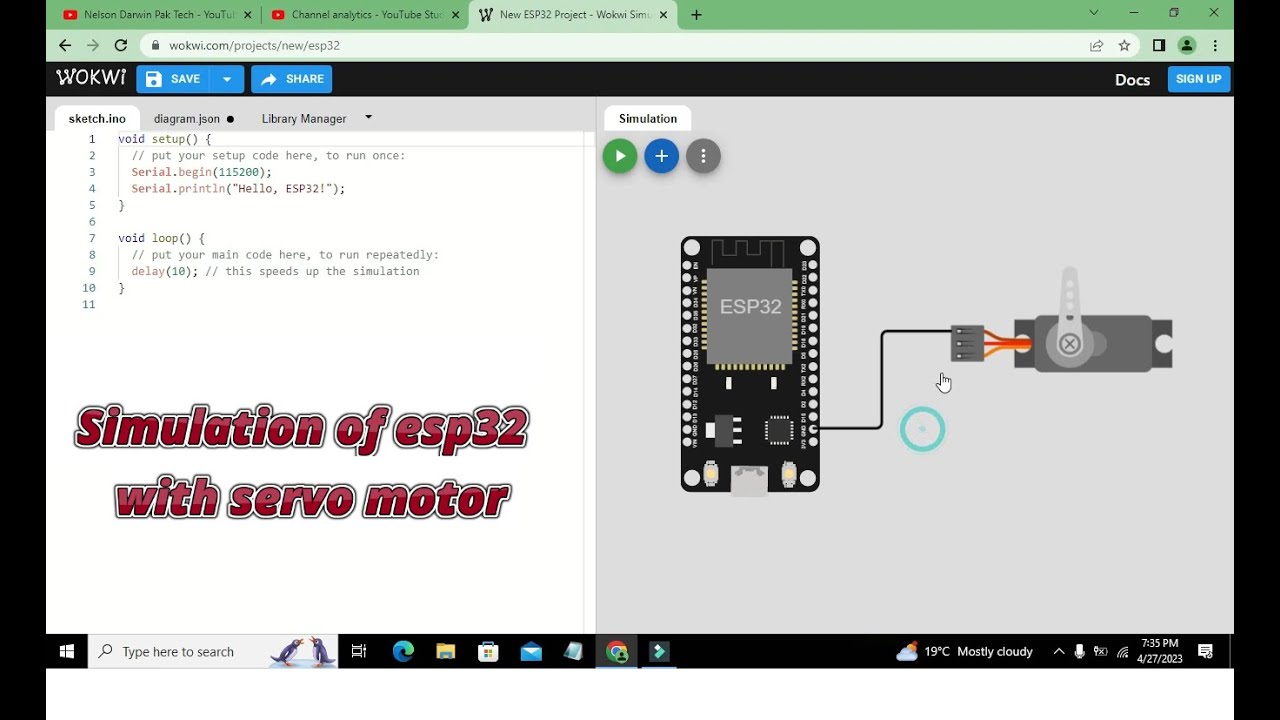This screenshot has width=1280, height=720.
Task: Click the line 4 Serial.println text
Action: 238,188
